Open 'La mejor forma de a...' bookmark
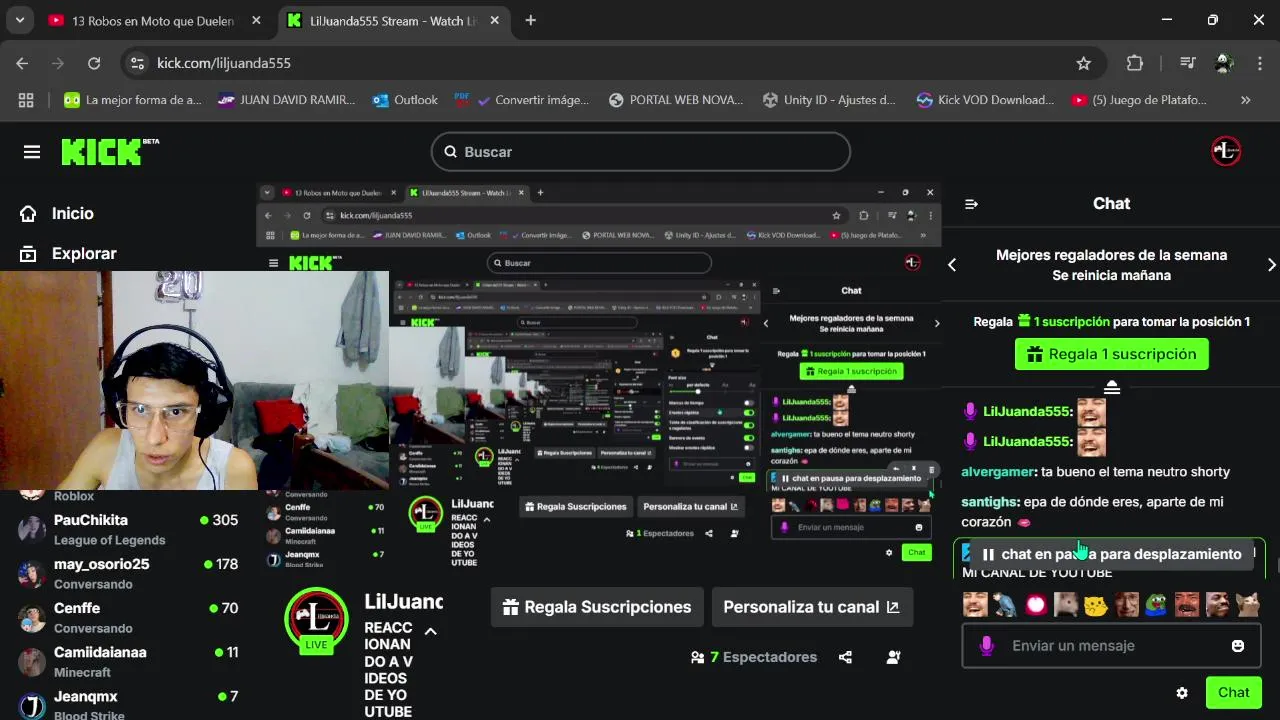1280x720 pixels. (132, 100)
